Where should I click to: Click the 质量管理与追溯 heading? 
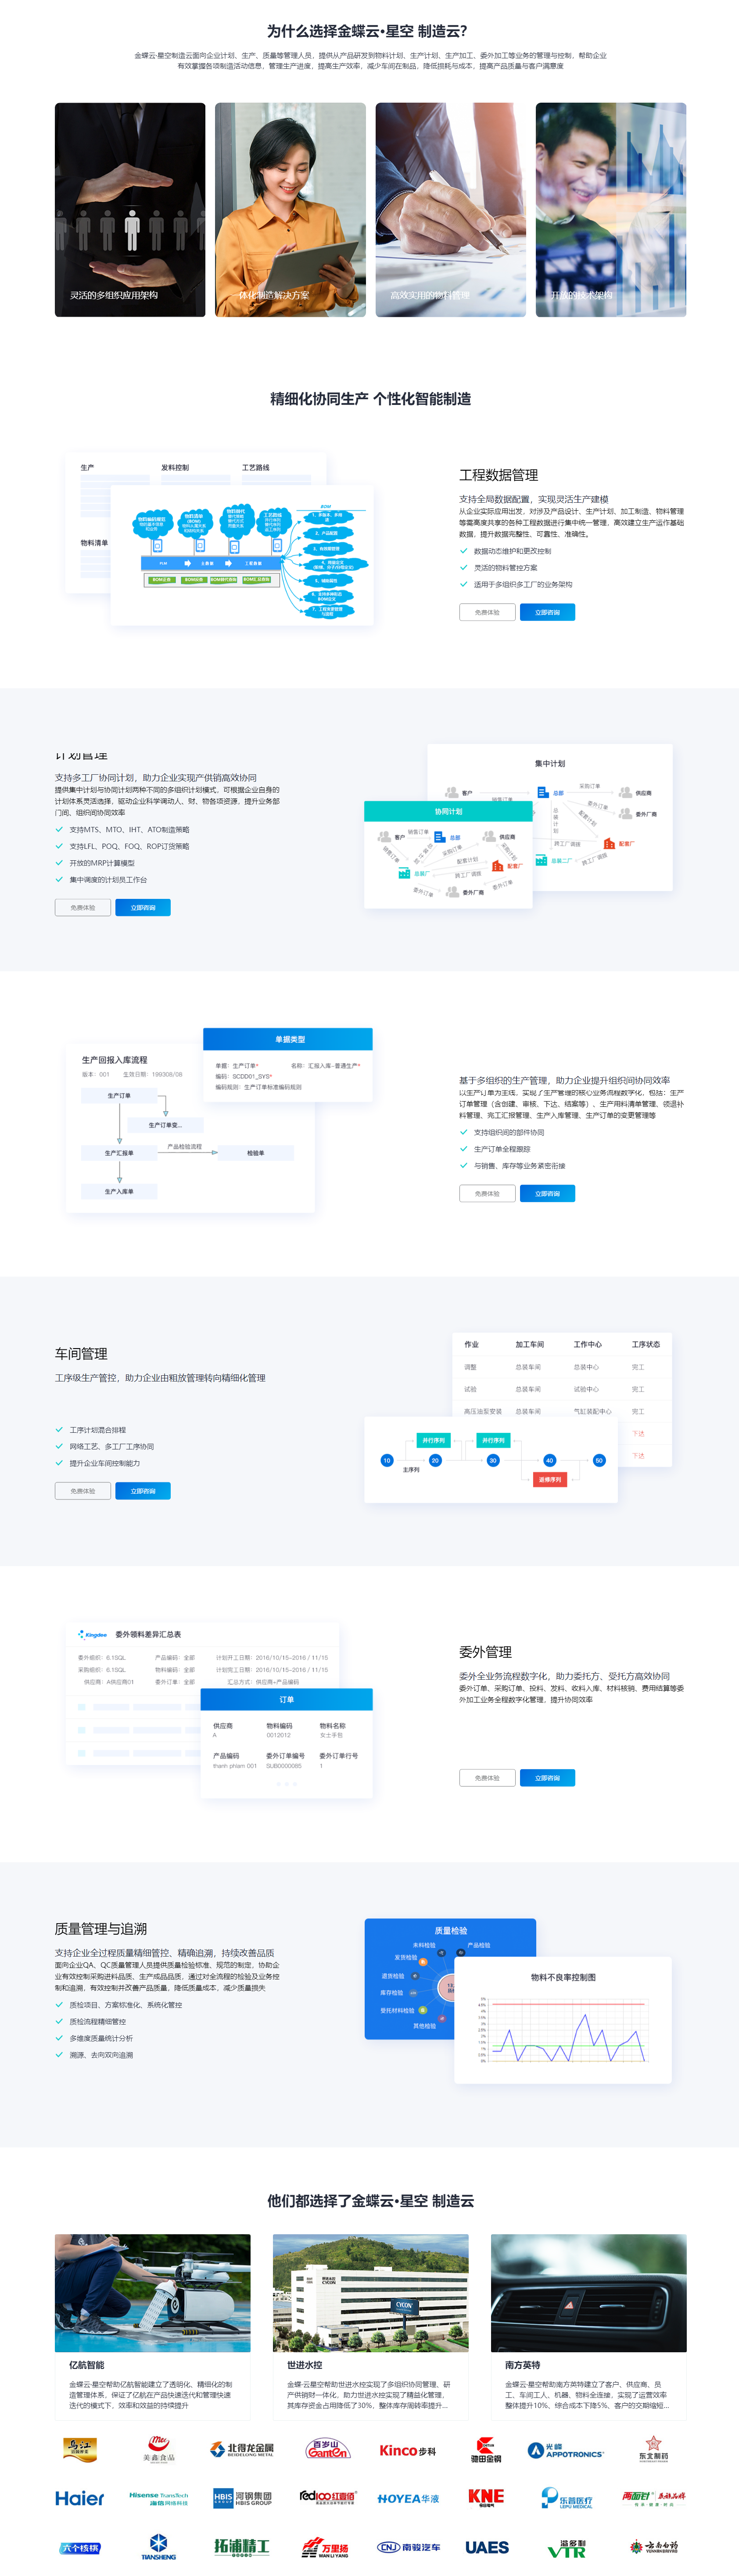click(x=101, y=1929)
